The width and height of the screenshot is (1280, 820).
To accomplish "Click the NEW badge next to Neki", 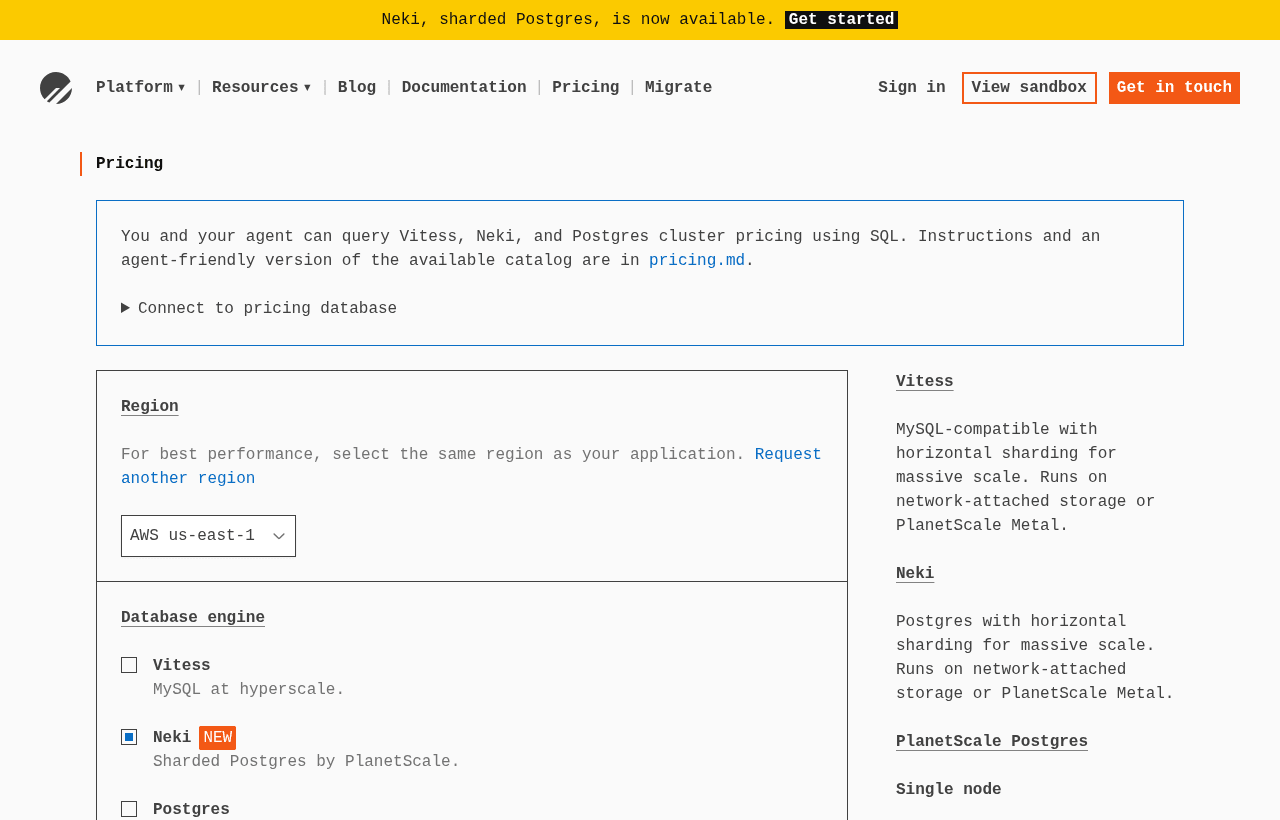I will (218, 738).
